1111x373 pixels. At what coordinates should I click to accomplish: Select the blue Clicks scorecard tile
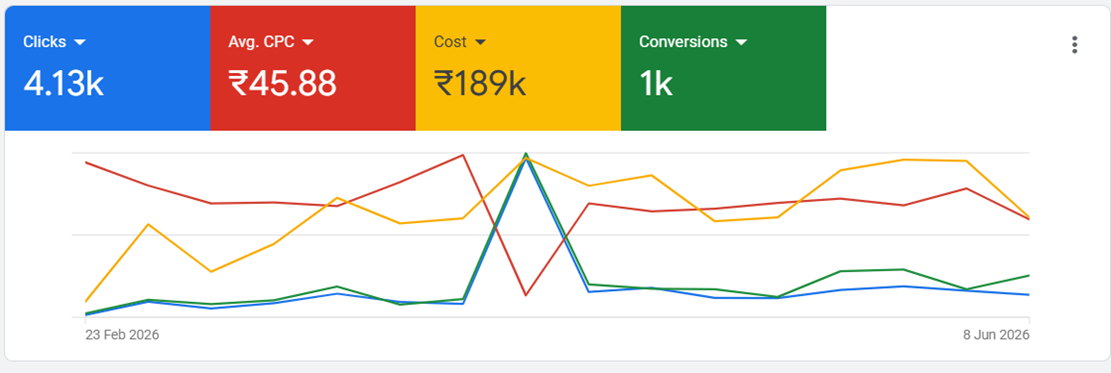click(x=108, y=68)
